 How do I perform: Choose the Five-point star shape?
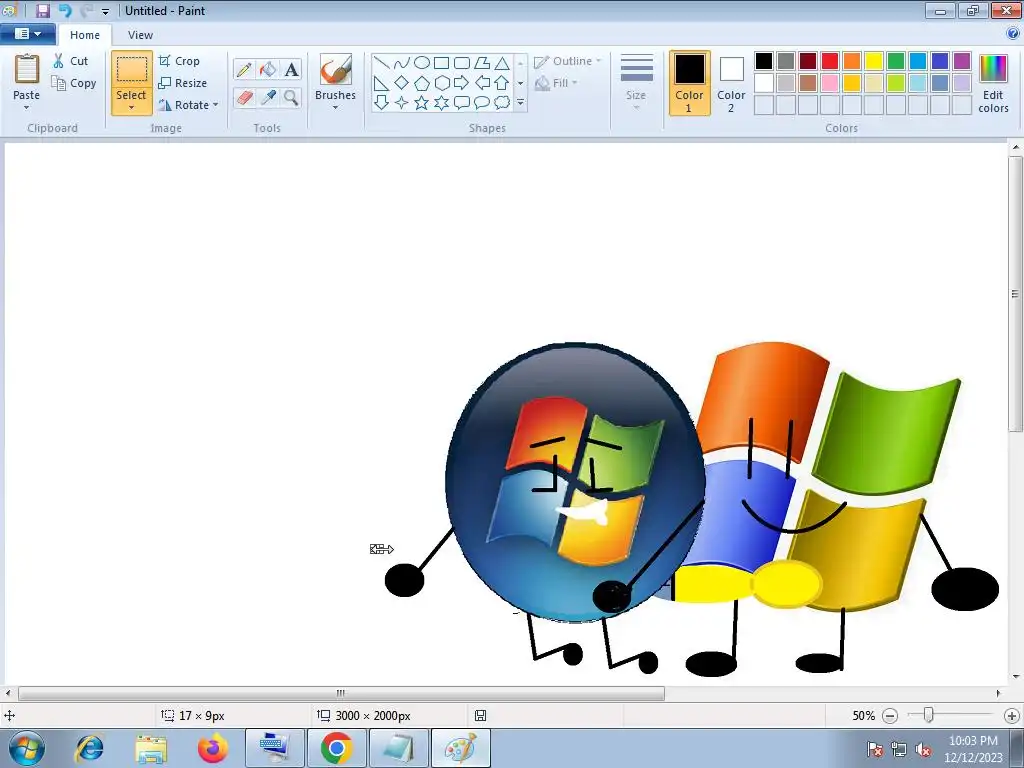pos(422,103)
